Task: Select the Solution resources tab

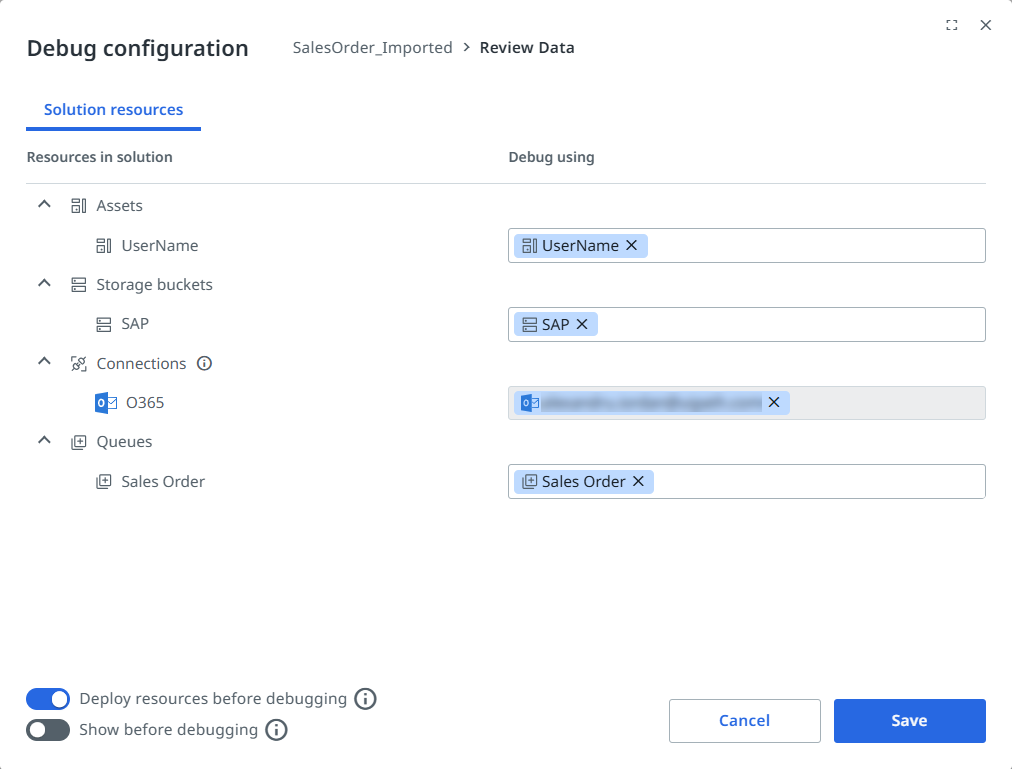Action: coord(113,110)
